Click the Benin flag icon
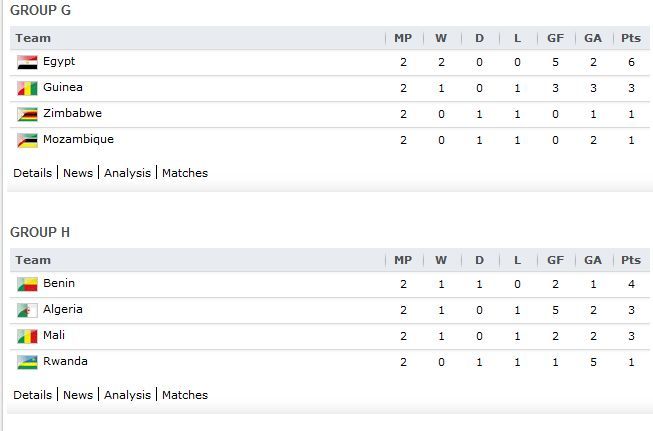 (x=27, y=284)
